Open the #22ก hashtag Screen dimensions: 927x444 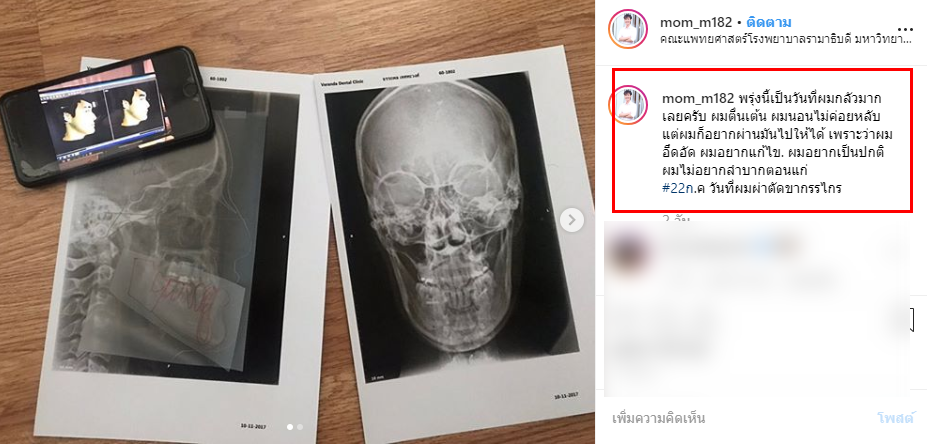[x=679, y=189]
